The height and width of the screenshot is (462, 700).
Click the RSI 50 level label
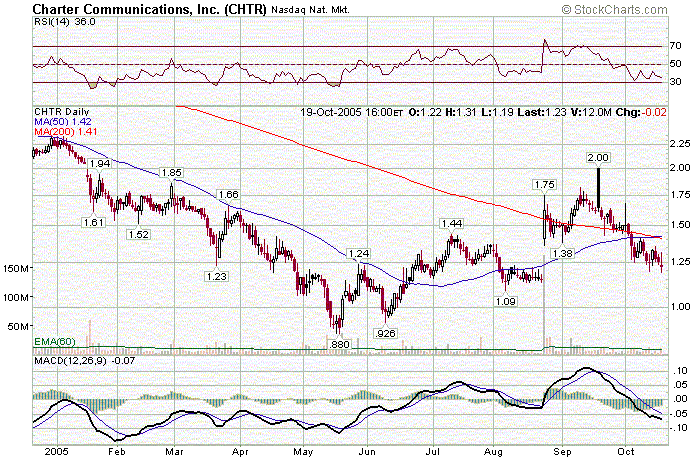(675, 64)
